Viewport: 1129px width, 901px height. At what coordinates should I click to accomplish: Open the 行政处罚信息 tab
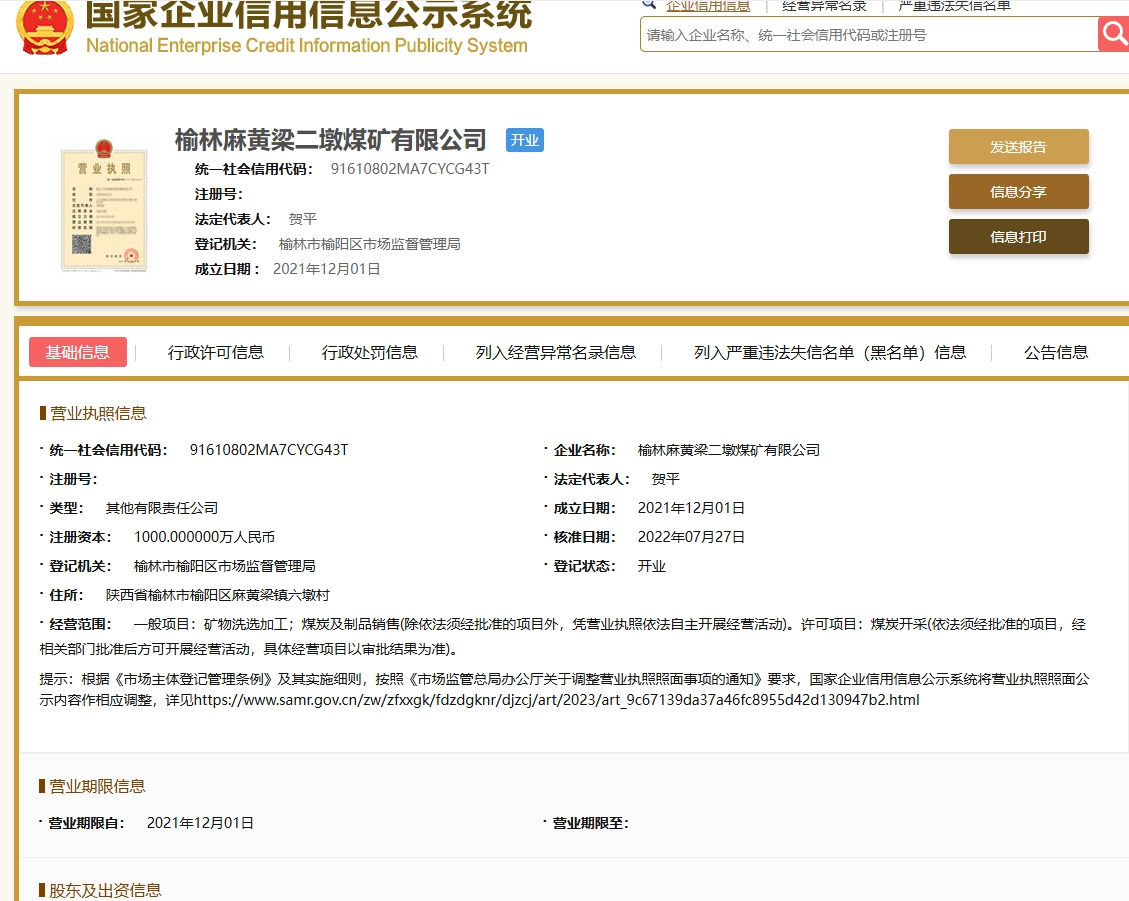pyautogui.click(x=370, y=352)
